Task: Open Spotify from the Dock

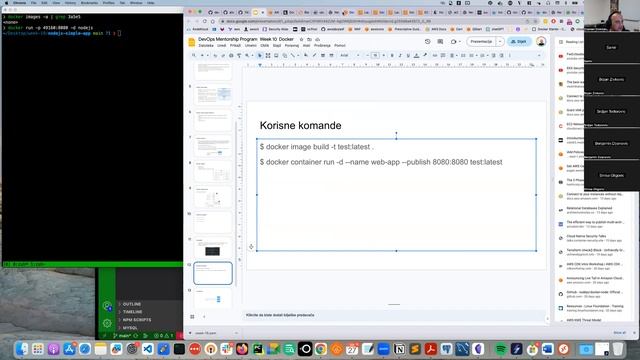Action: [501, 349]
